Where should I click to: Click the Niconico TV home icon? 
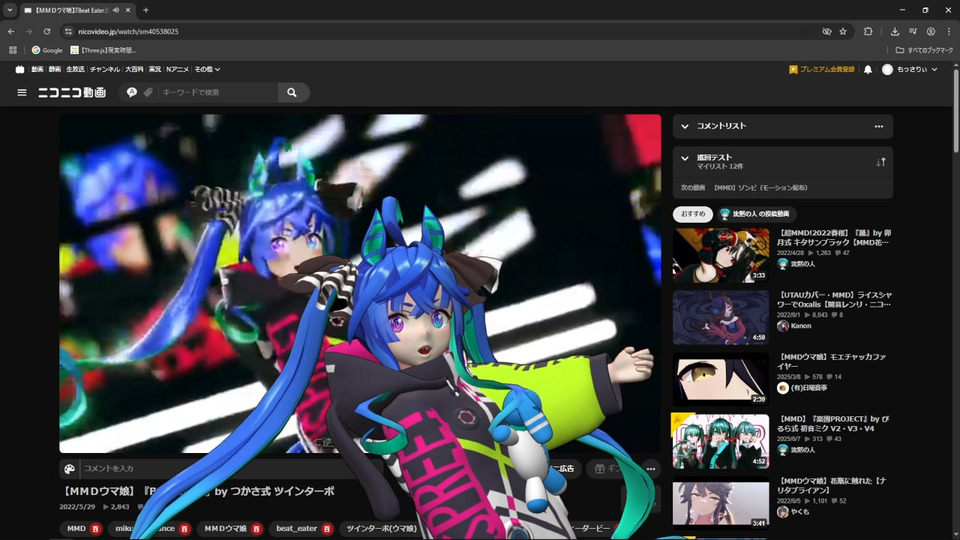(20, 69)
